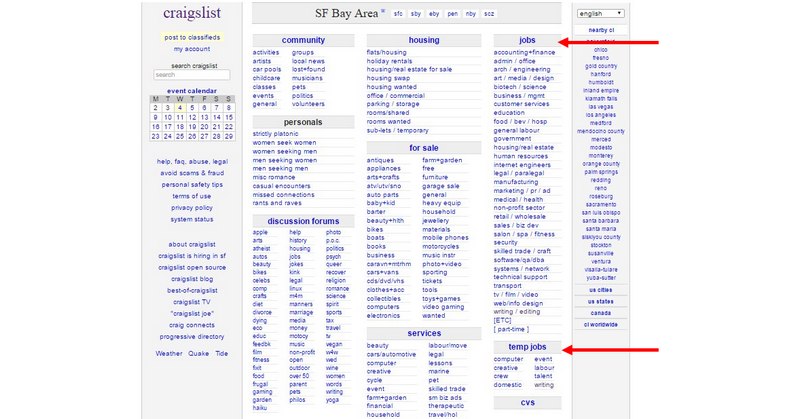
Task: Open the english language dropdown
Action: pos(601,14)
